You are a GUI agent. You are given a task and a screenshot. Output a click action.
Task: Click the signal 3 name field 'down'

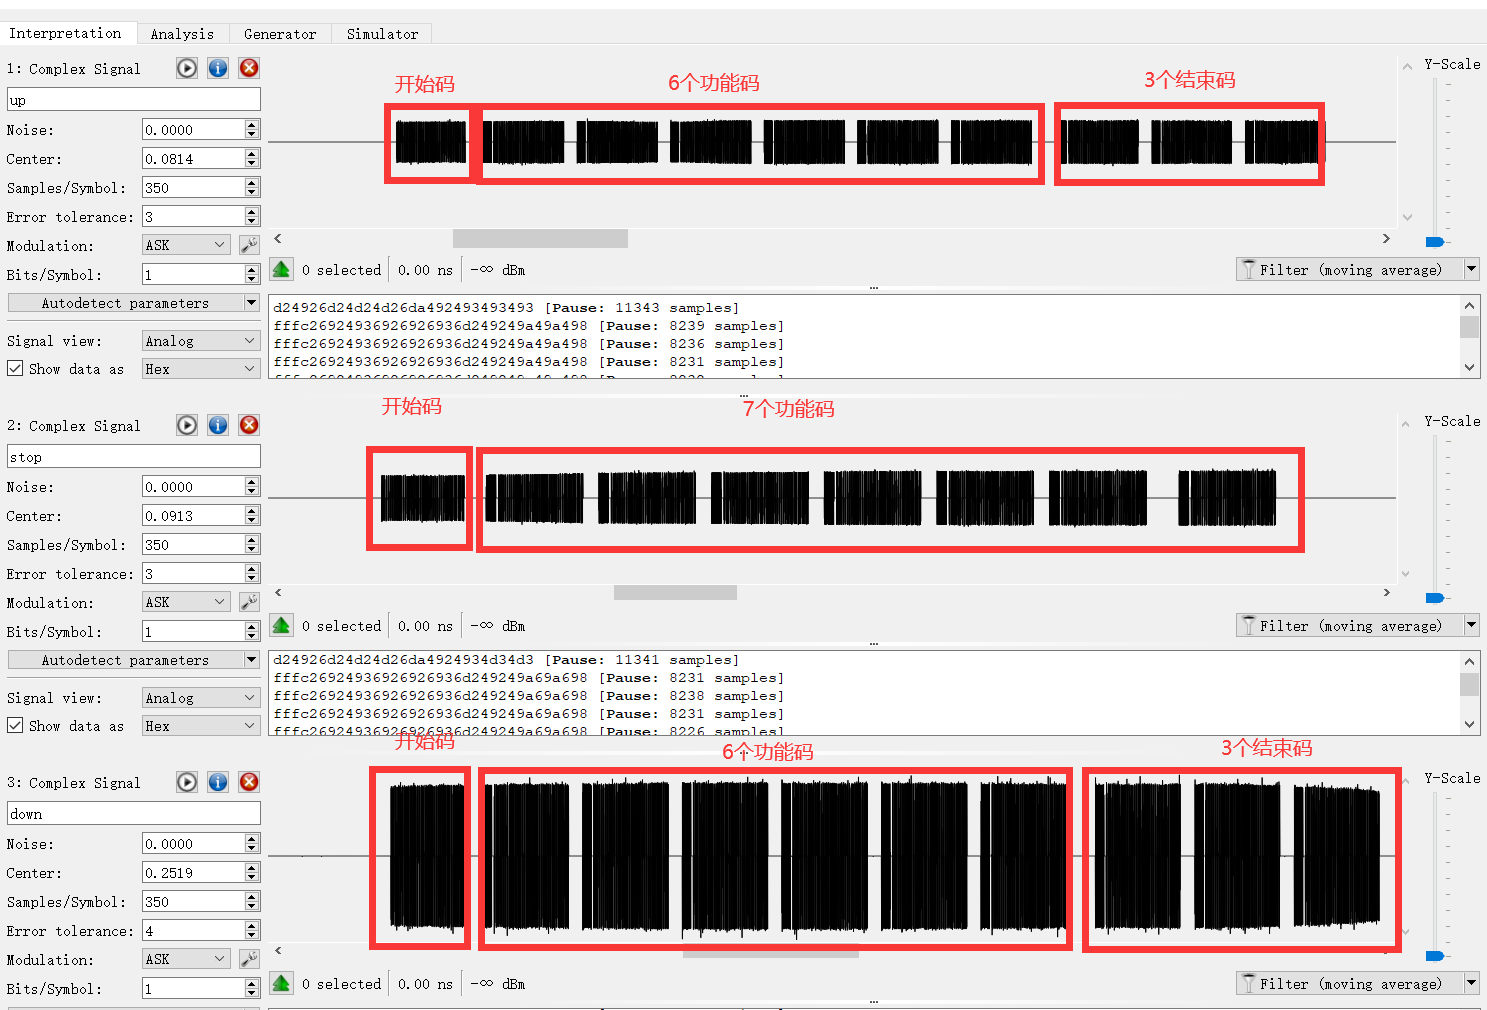(x=133, y=814)
